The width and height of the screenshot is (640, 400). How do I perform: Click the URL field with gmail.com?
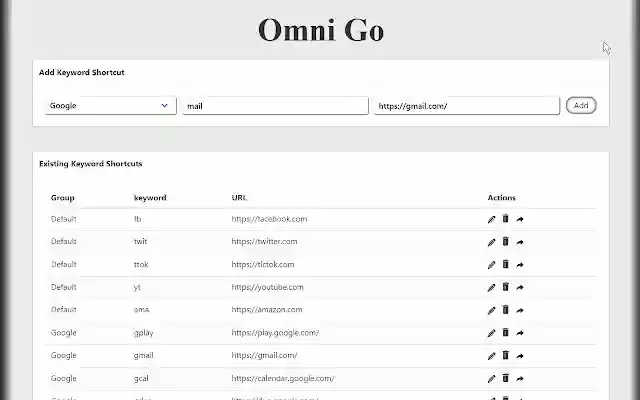466,105
